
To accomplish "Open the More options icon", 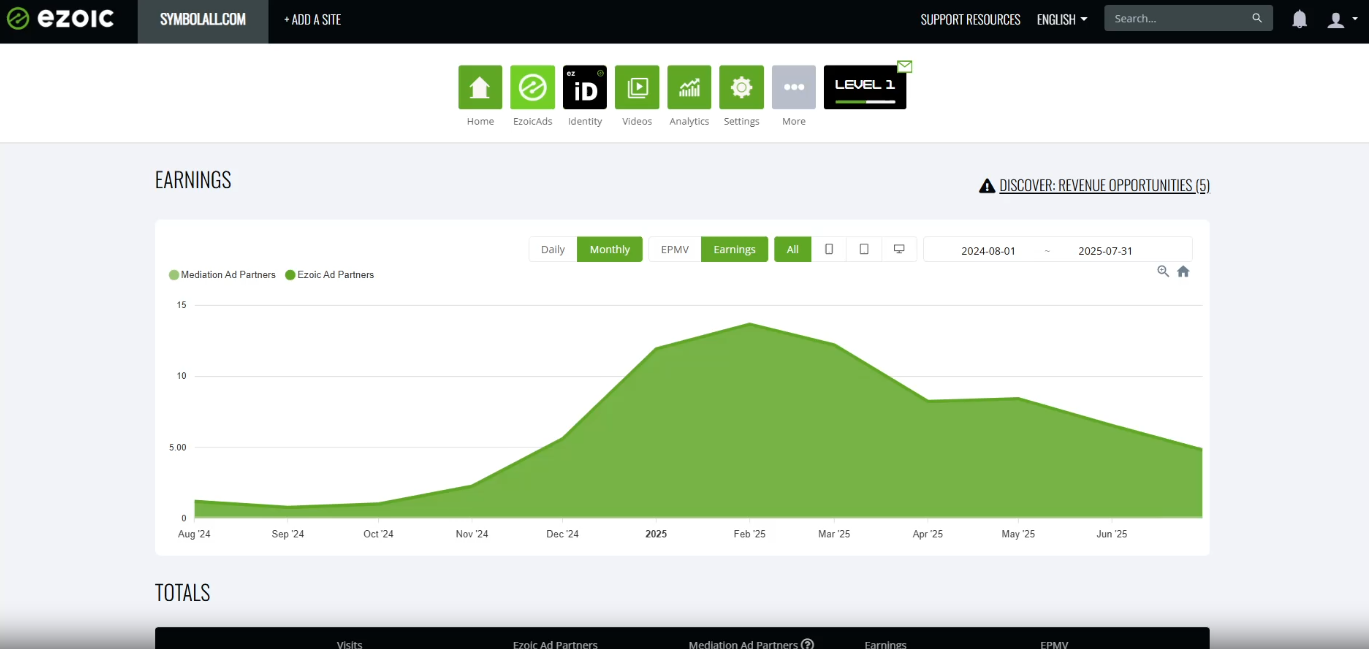I will [x=794, y=87].
